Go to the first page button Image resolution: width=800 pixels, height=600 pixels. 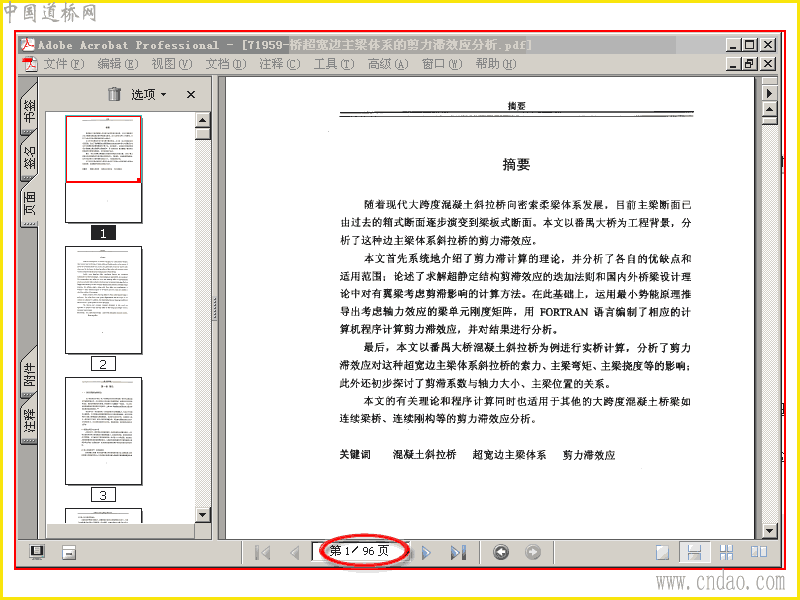click(x=263, y=552)
